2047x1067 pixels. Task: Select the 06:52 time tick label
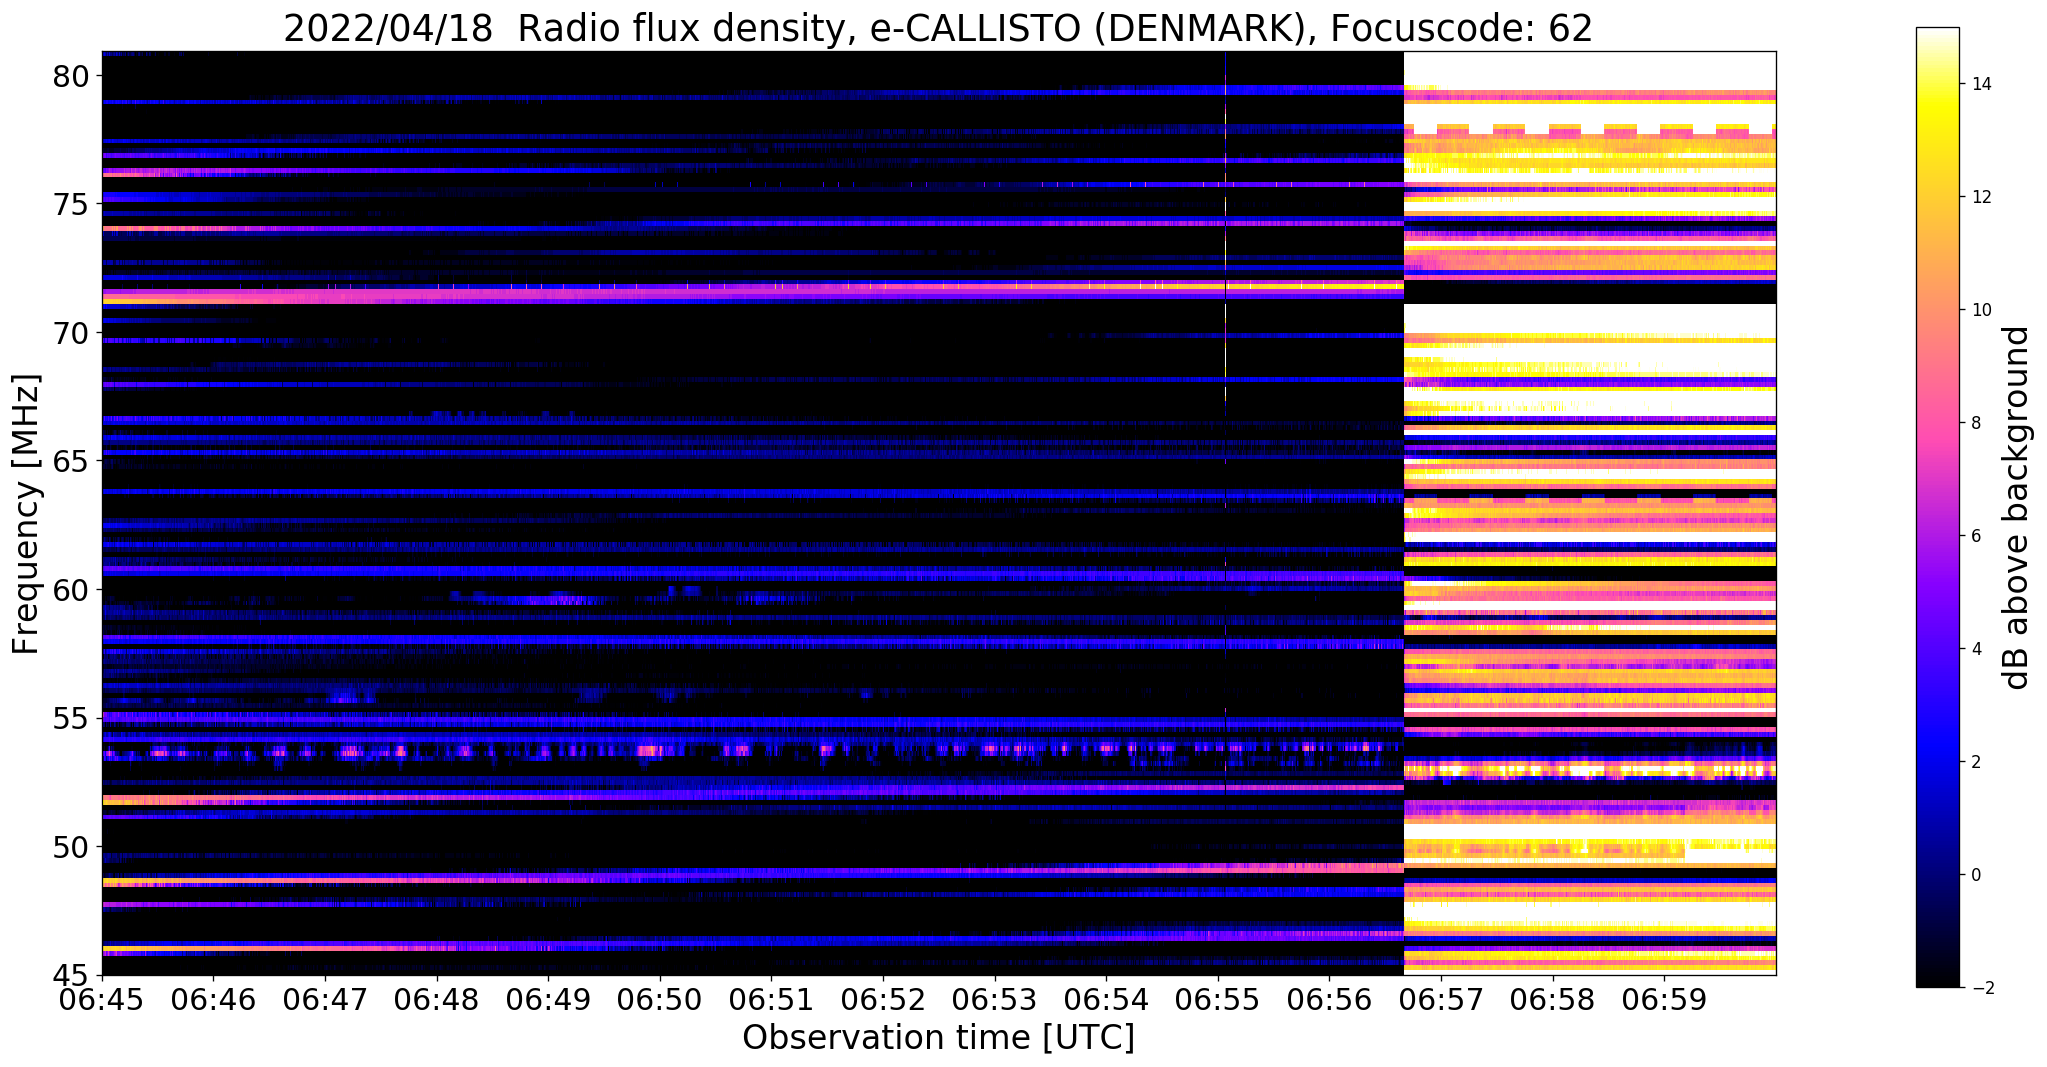(x=883, y=1000)
